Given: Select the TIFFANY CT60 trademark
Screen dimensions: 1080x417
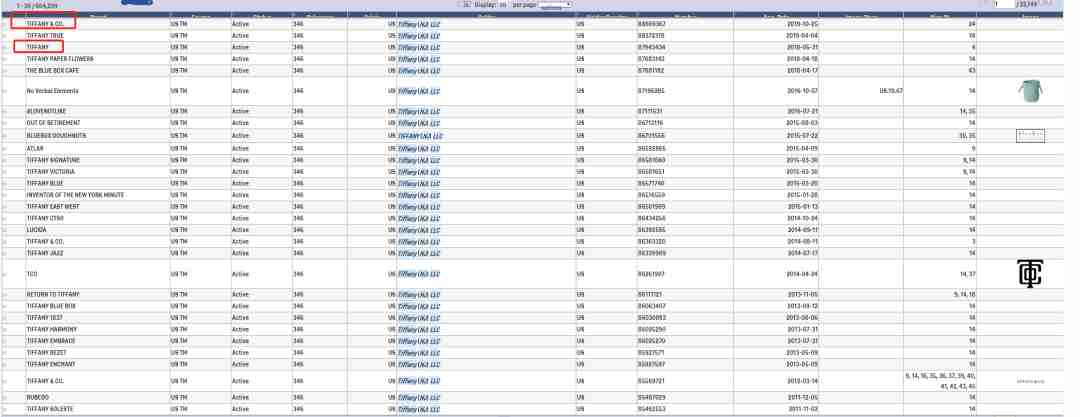Looking at the screenshot, I should pyautogui.click(x=45, y=218).
